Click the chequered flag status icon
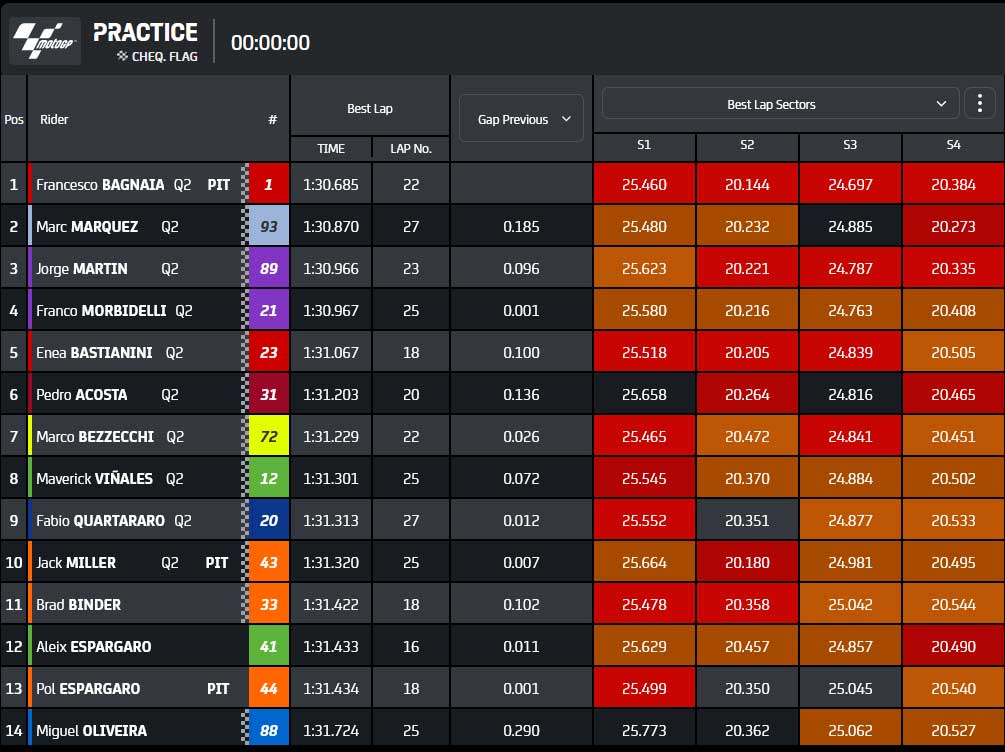The width and height of the screenshot is (1005, 752). click(122, 56)
